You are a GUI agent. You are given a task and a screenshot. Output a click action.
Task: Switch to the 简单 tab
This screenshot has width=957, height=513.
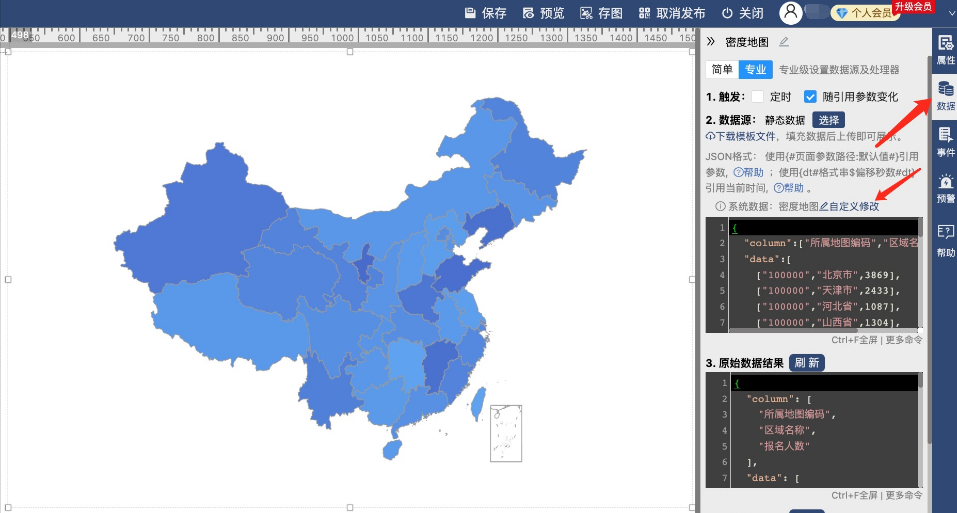pyautogui.click(x=722, y=70)
